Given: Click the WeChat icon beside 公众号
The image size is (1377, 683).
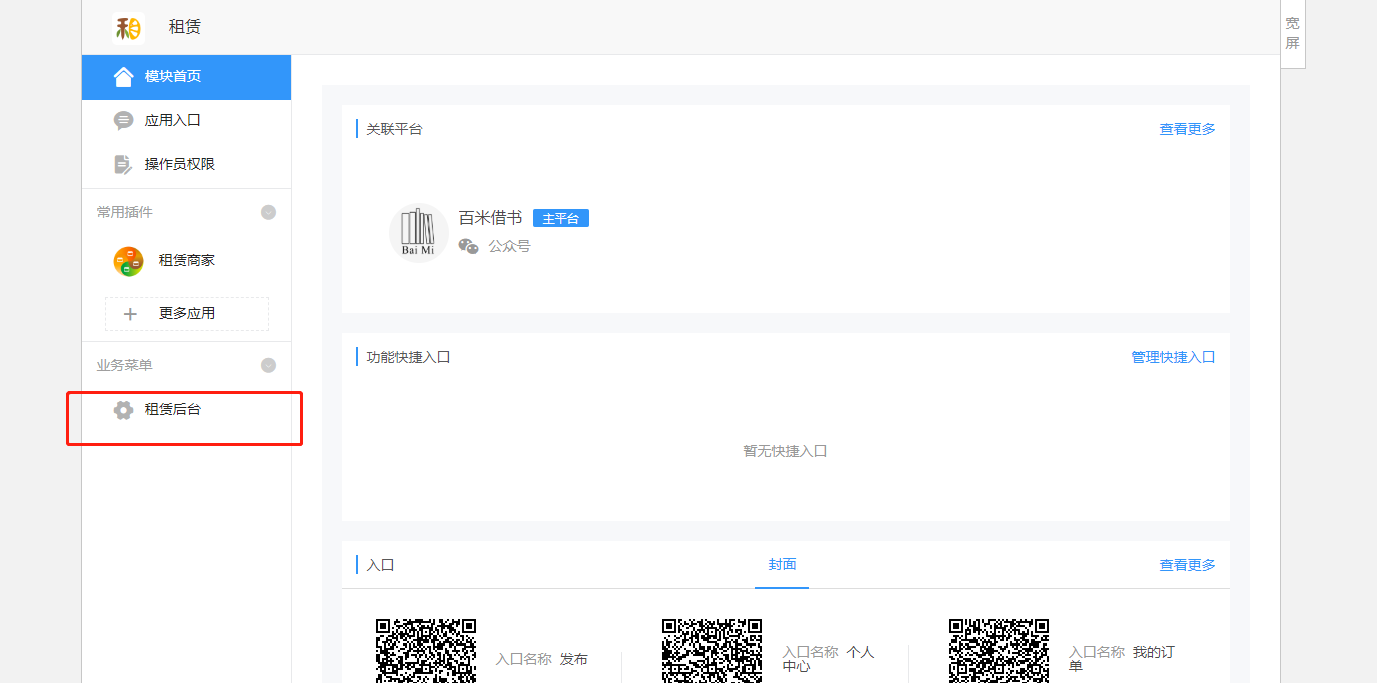Looking at the screenshot, I should click(468, 246).
